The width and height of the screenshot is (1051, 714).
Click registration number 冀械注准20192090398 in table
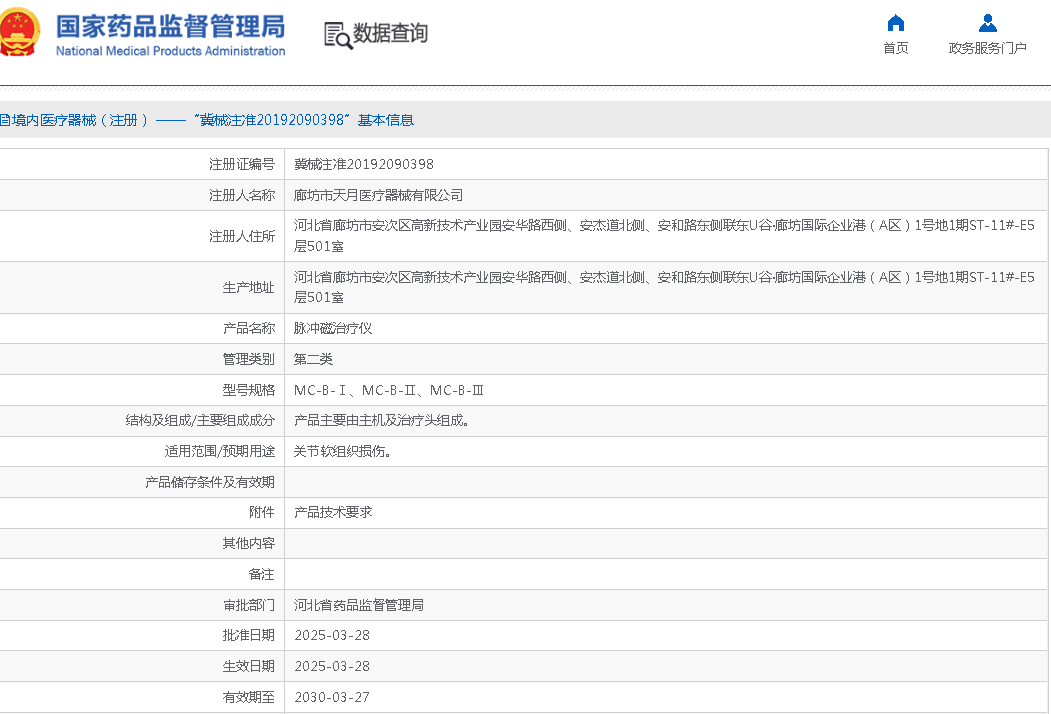point(363,165)
